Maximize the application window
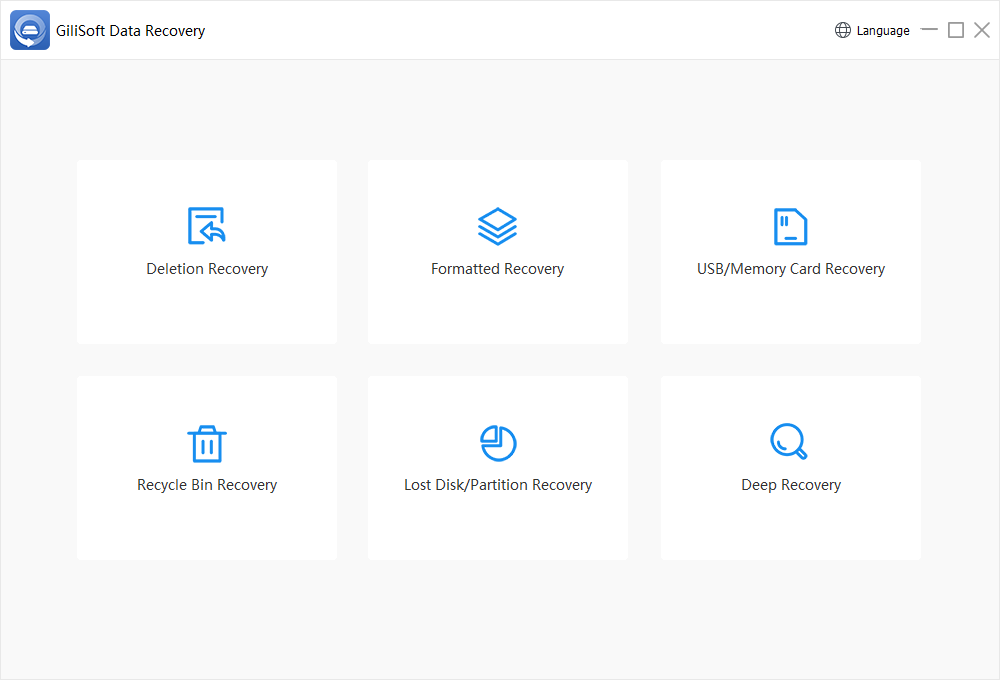Image resolution: width=1000 pixels, height=680 pixels. pyautogui.click(x=954, y=30)
